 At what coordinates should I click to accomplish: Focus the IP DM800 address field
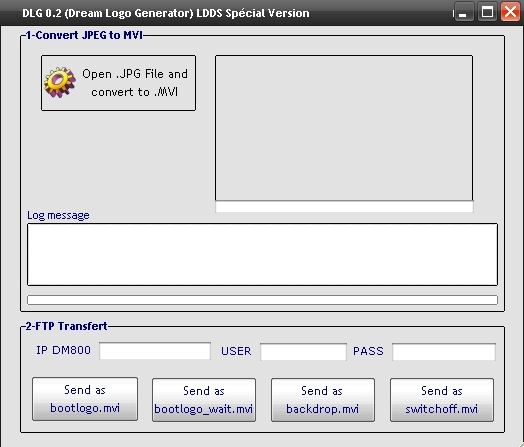[155, 351]
